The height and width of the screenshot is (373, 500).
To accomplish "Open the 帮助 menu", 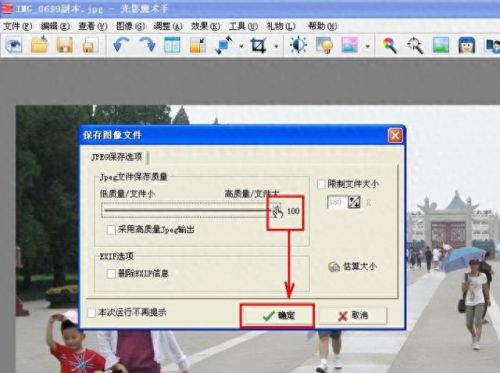I will click(x=322, y=26).
